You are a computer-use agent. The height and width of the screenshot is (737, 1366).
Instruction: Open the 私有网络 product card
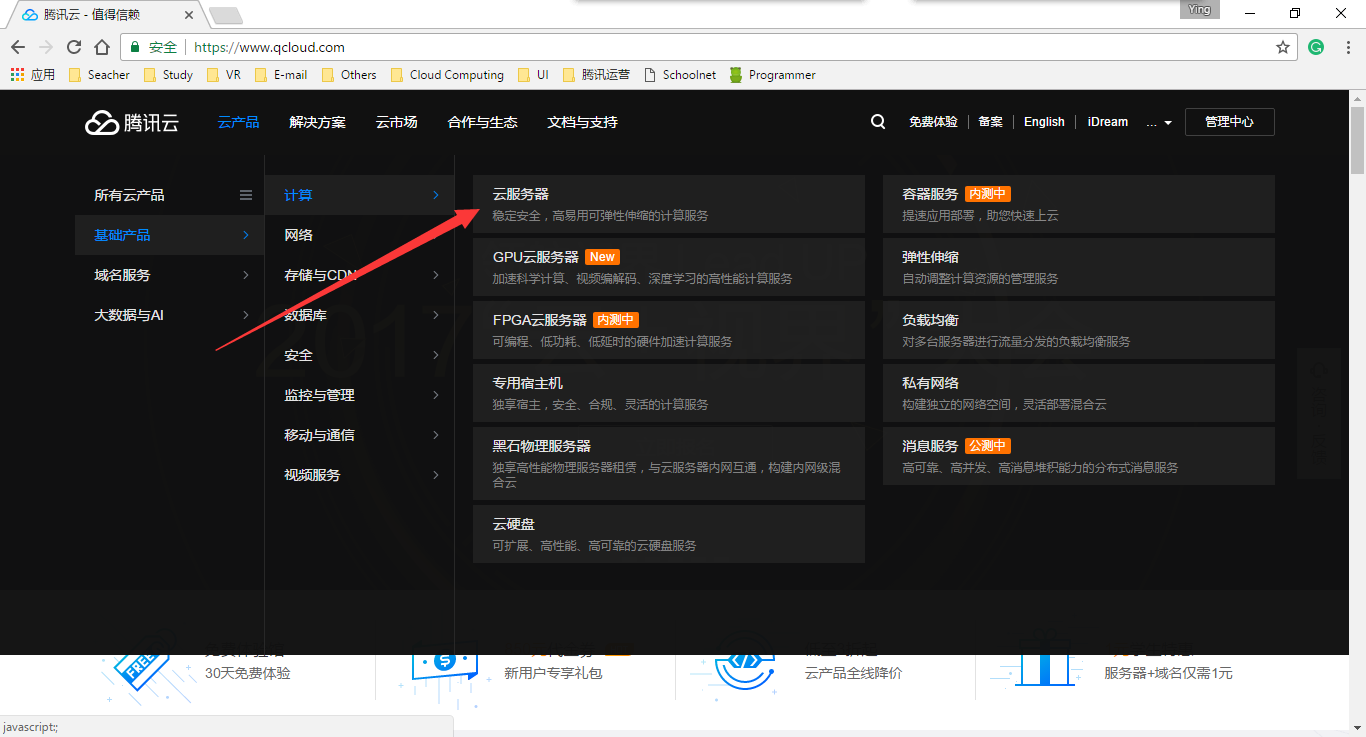coord(1079,393)
